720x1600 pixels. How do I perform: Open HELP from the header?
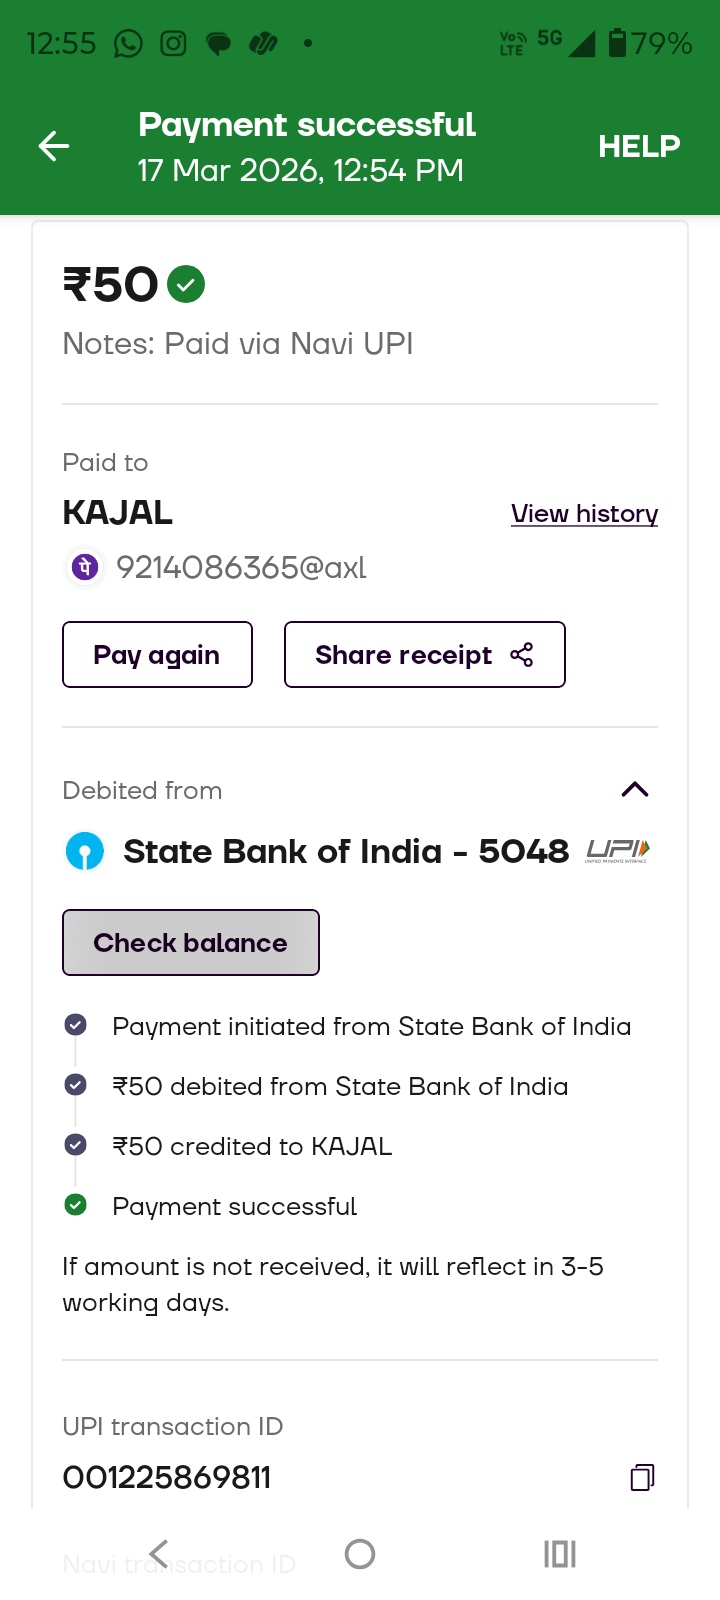pyautogui.click(x=639, y=147)
